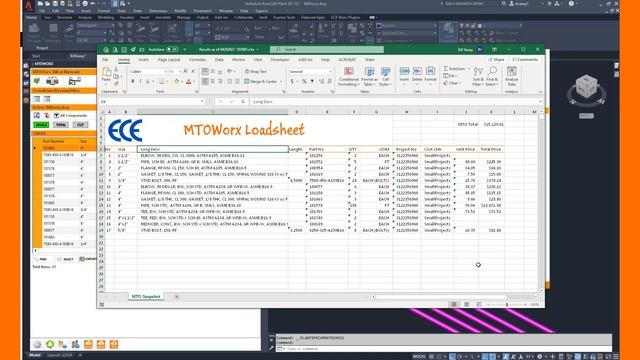
Task: Click the Share button in Excel
Action: click(496, 60)
